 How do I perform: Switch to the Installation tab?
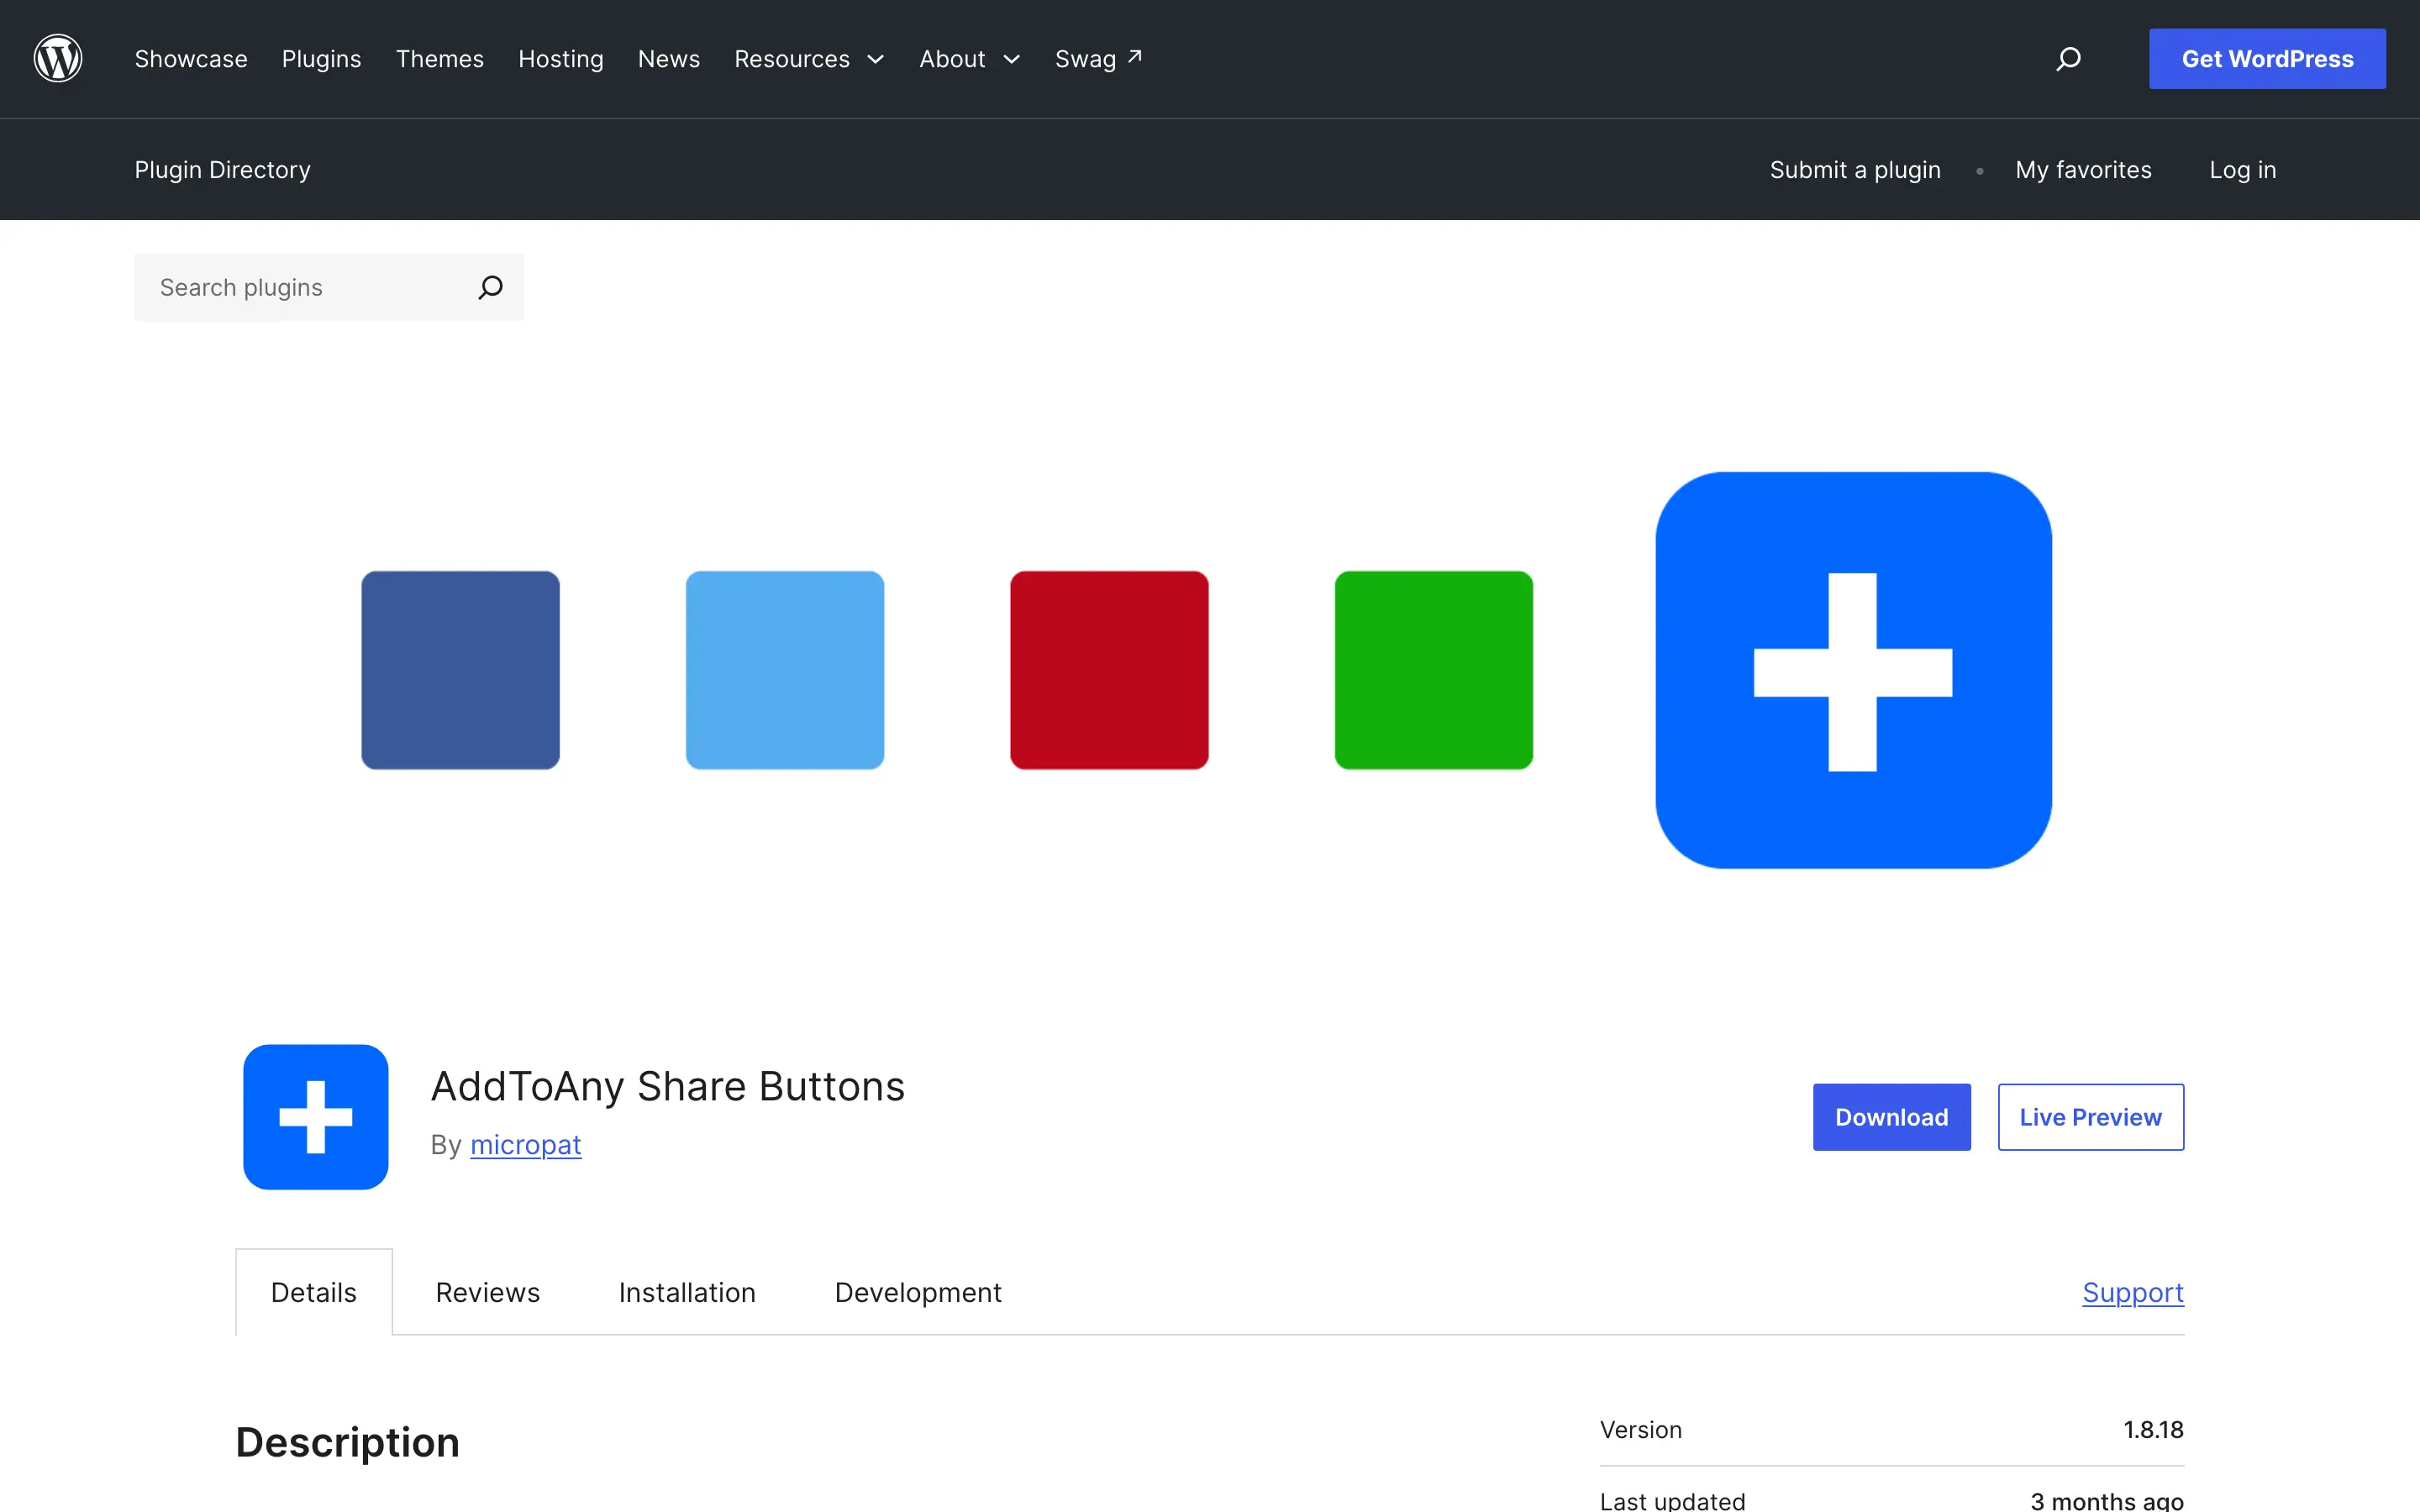tap(687, 1292)
